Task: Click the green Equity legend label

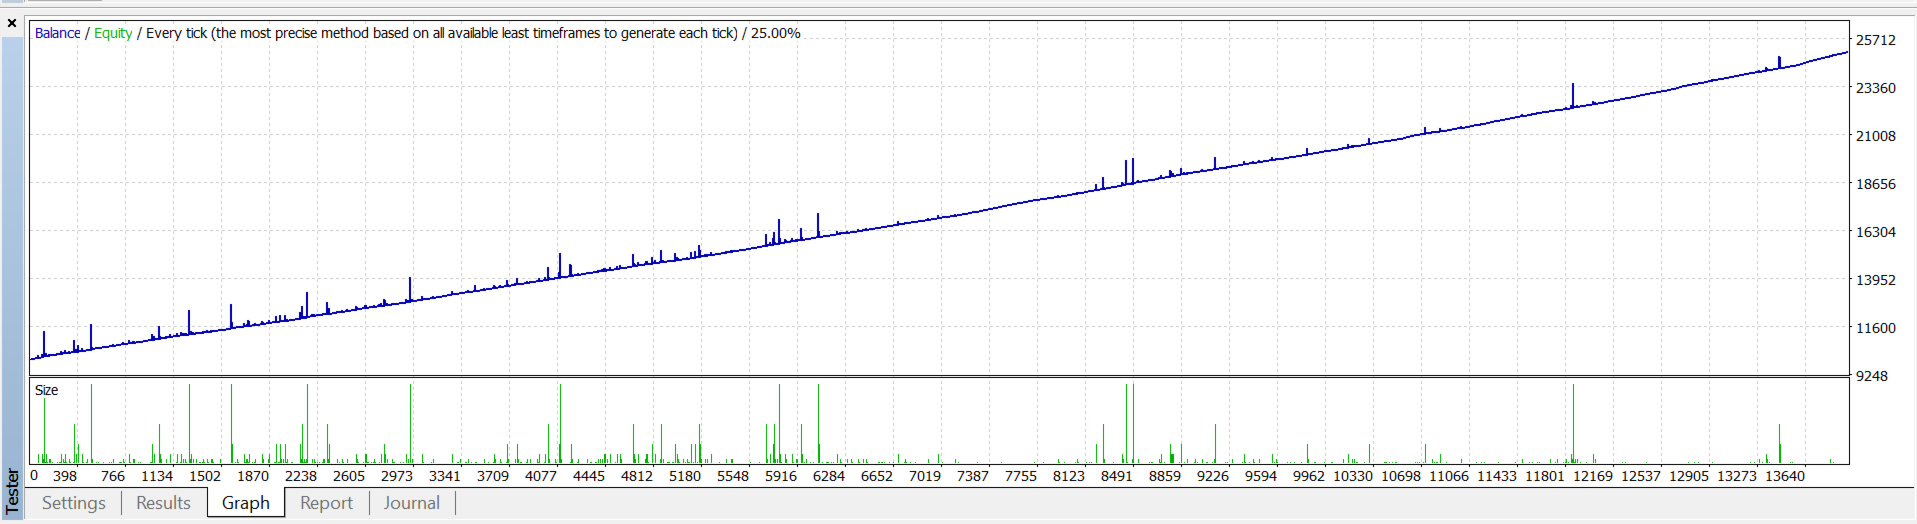Action: pyautogui.click(x=113, y=33)
